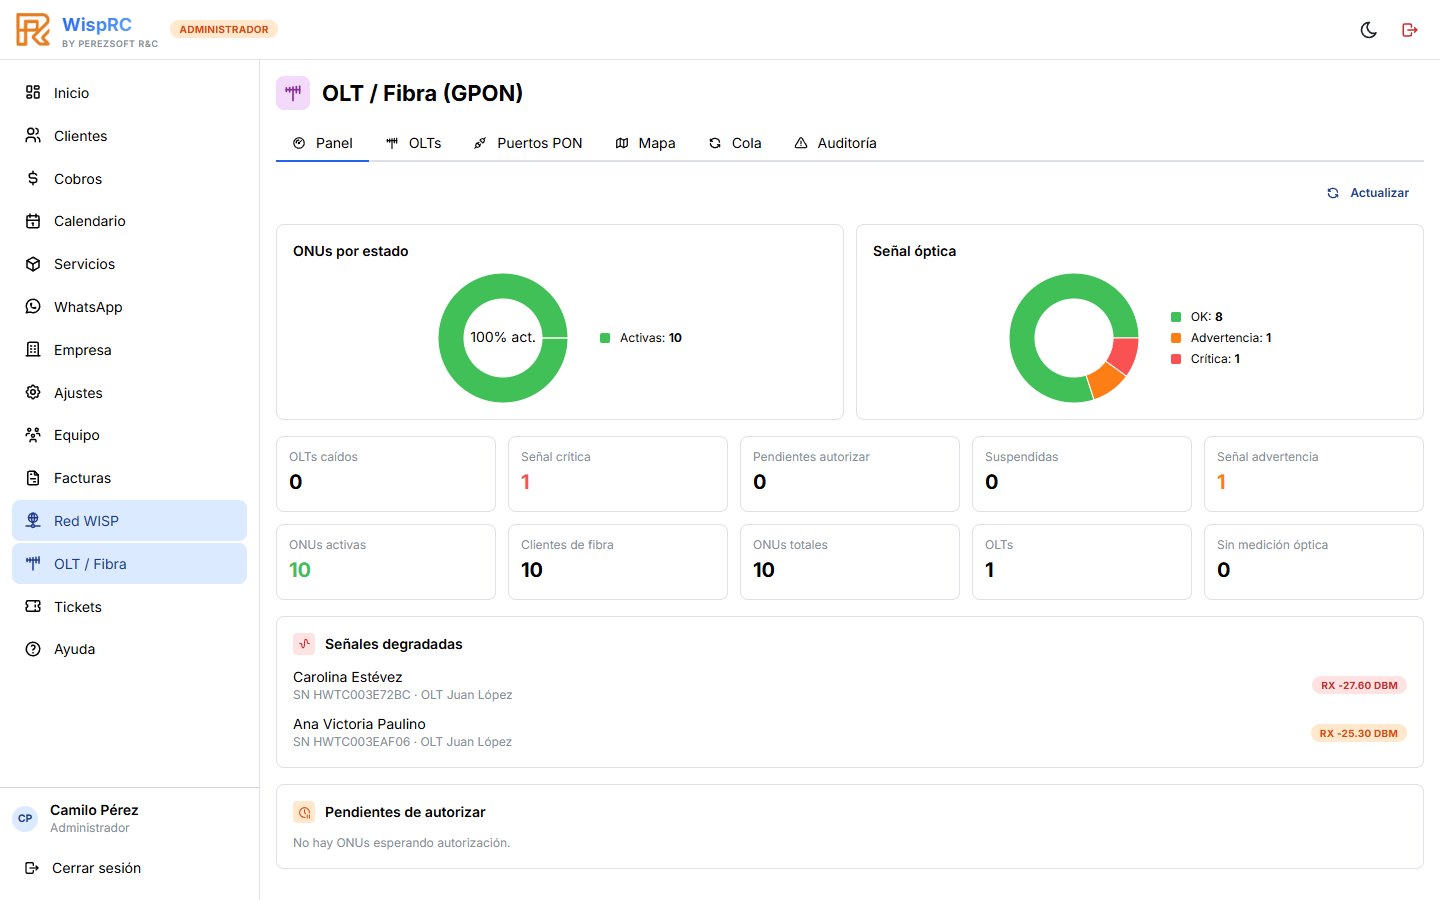Image resolution: width=1440 pixels, height=900 pixels.
Task: Click the green OK legend swatch
Action: point(1176,317)
